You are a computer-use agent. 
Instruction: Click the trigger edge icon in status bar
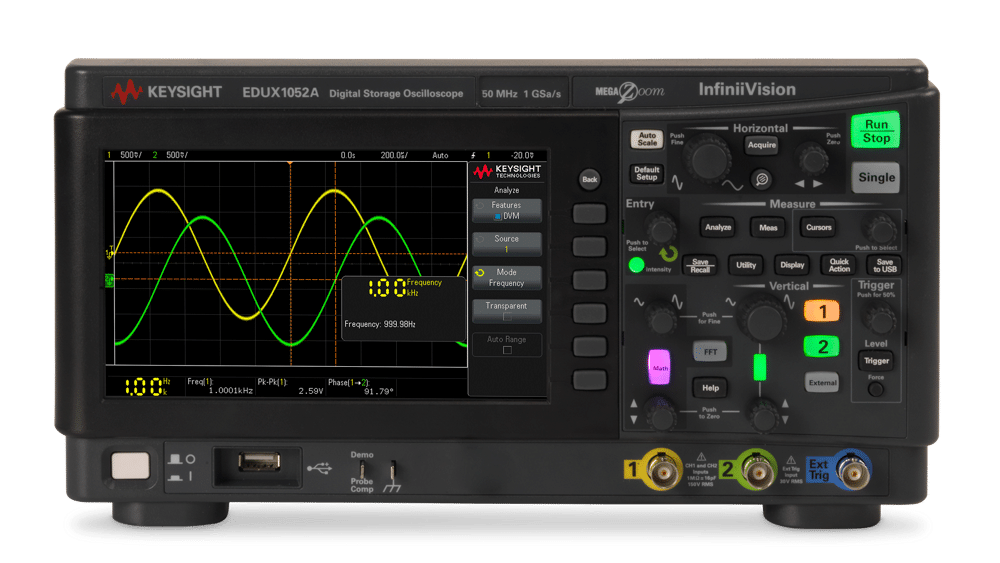[473, 155]
